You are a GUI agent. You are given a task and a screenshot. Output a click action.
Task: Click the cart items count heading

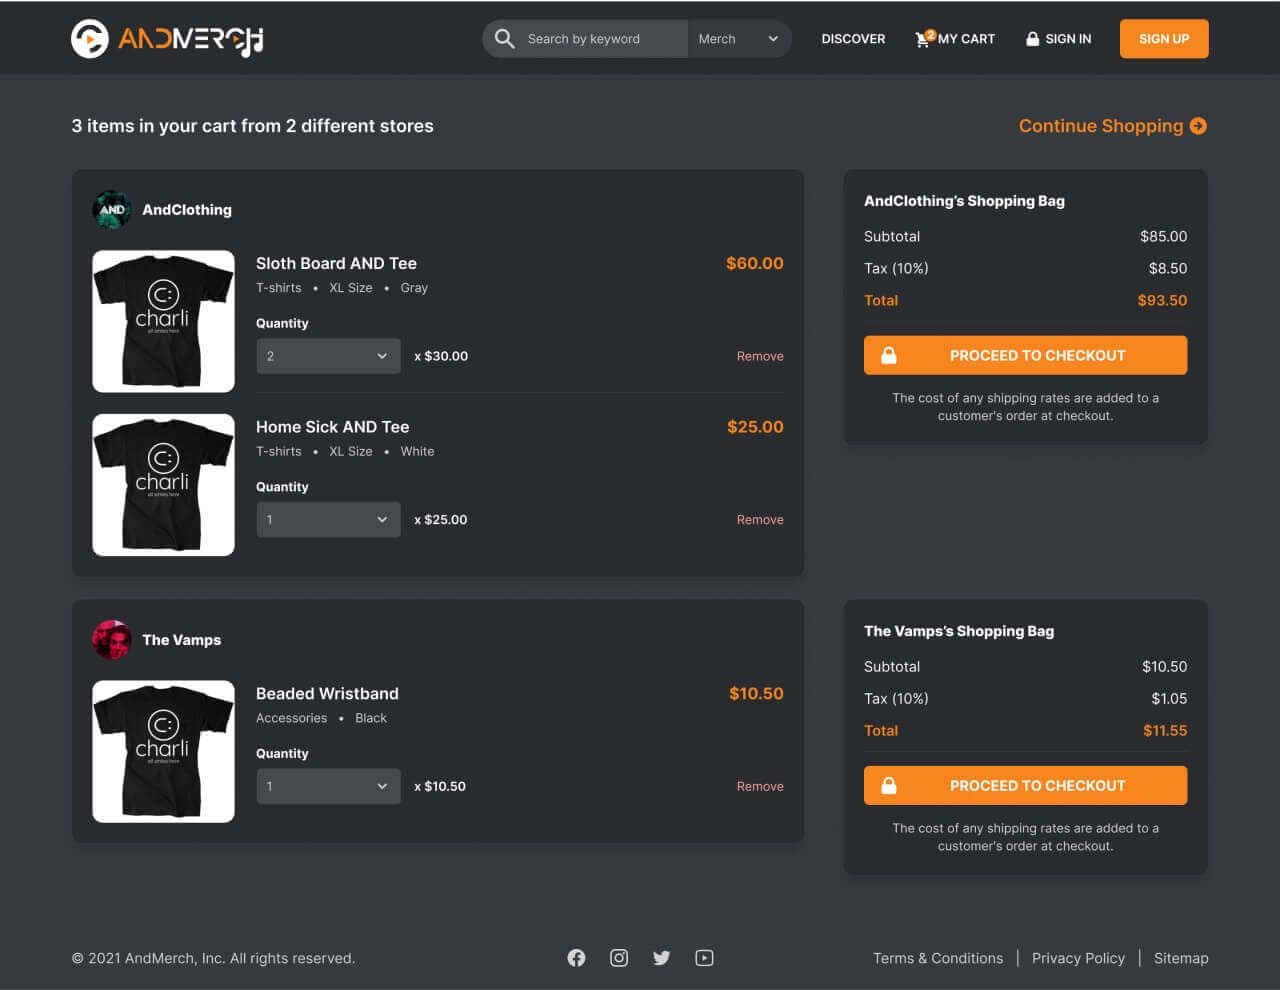[x=252, y=126]
